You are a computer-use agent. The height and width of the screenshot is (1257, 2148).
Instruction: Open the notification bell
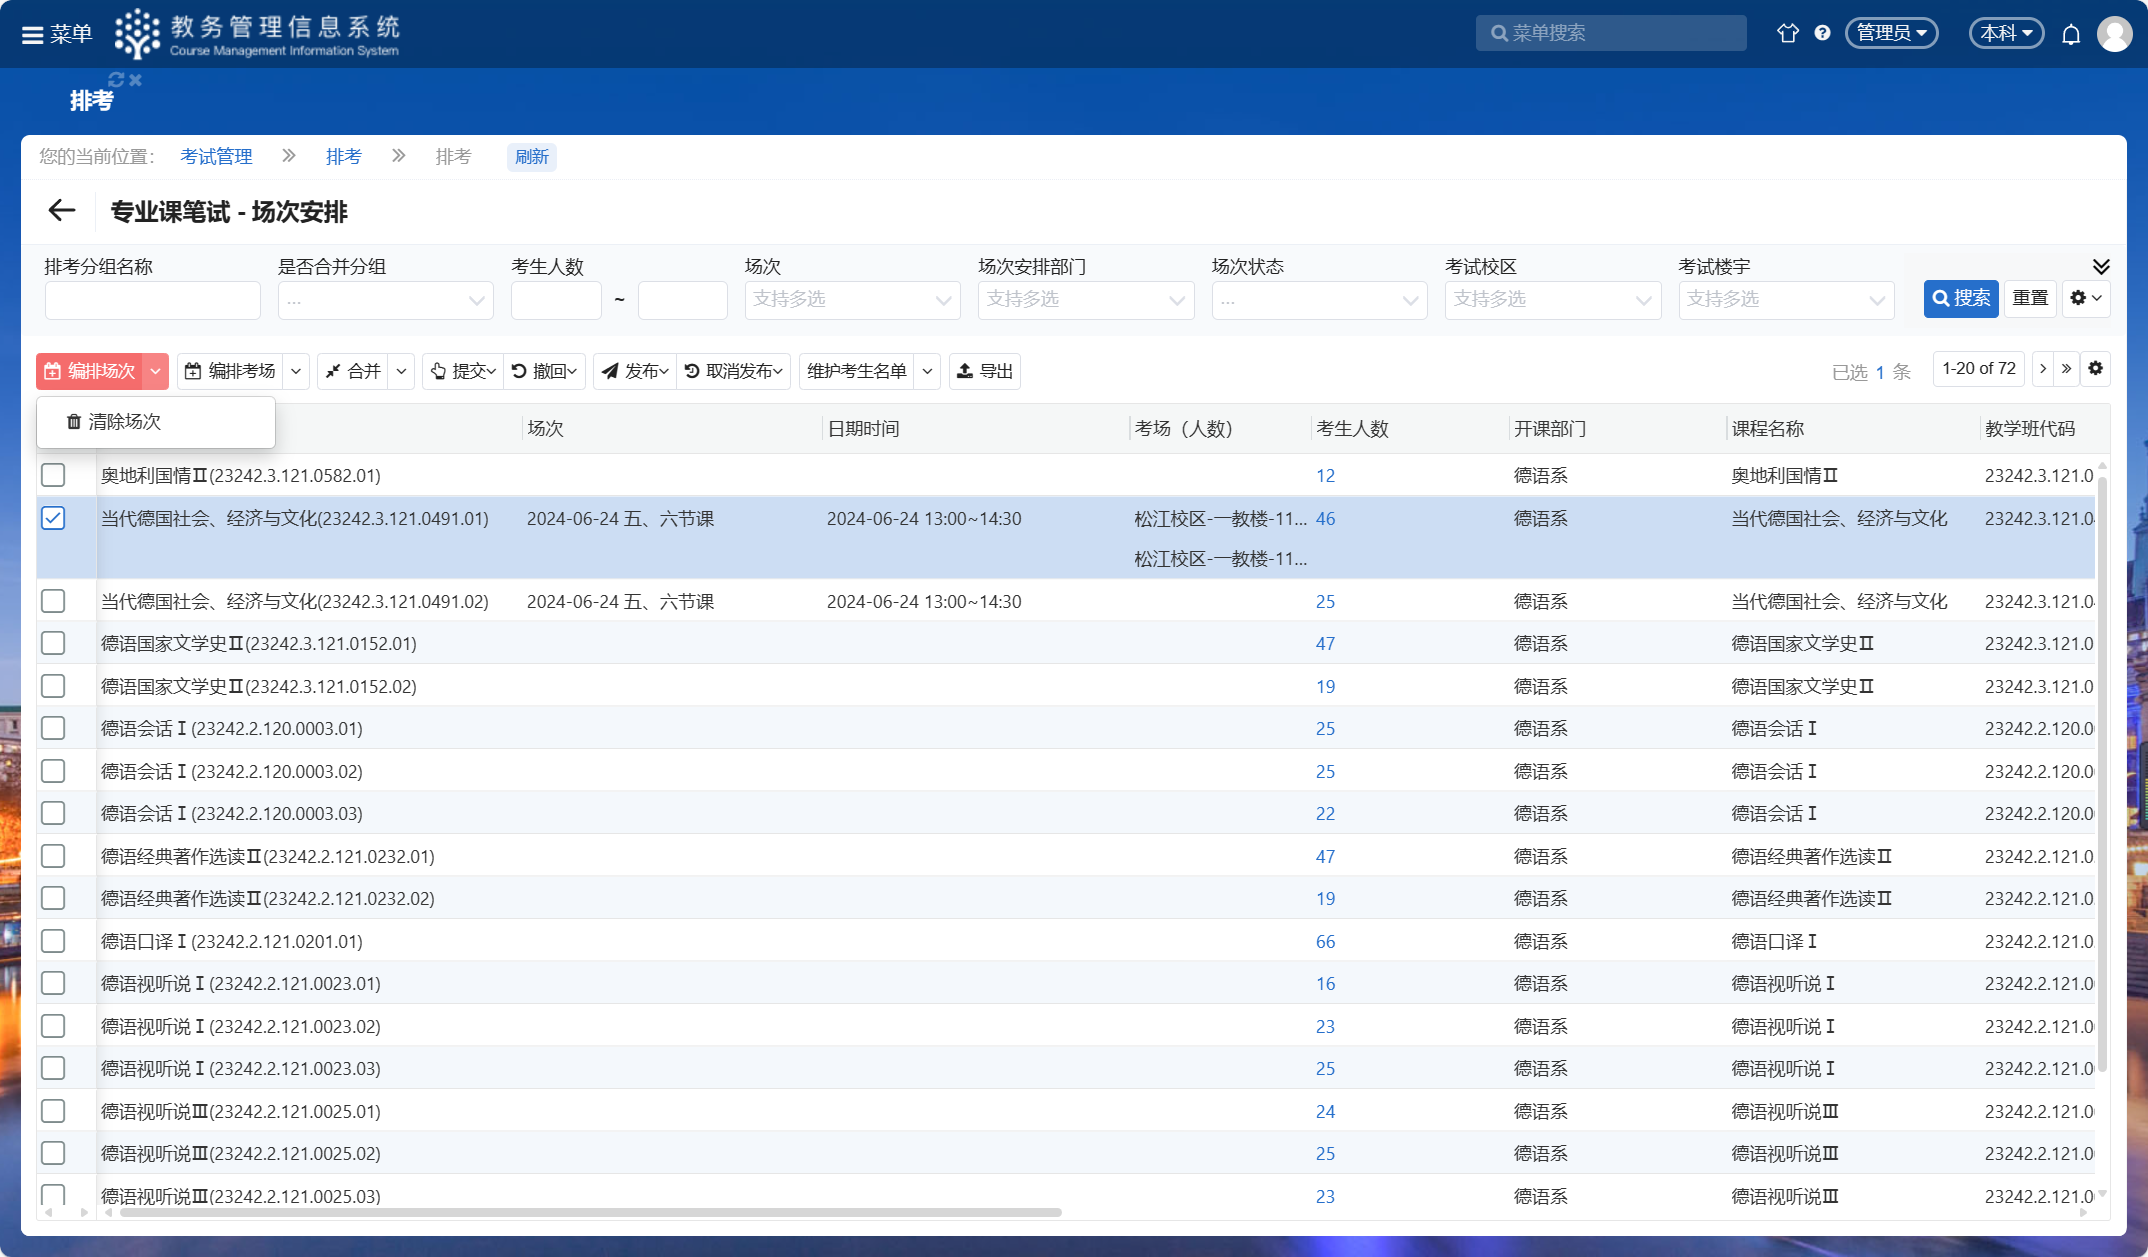point(2071,34)
